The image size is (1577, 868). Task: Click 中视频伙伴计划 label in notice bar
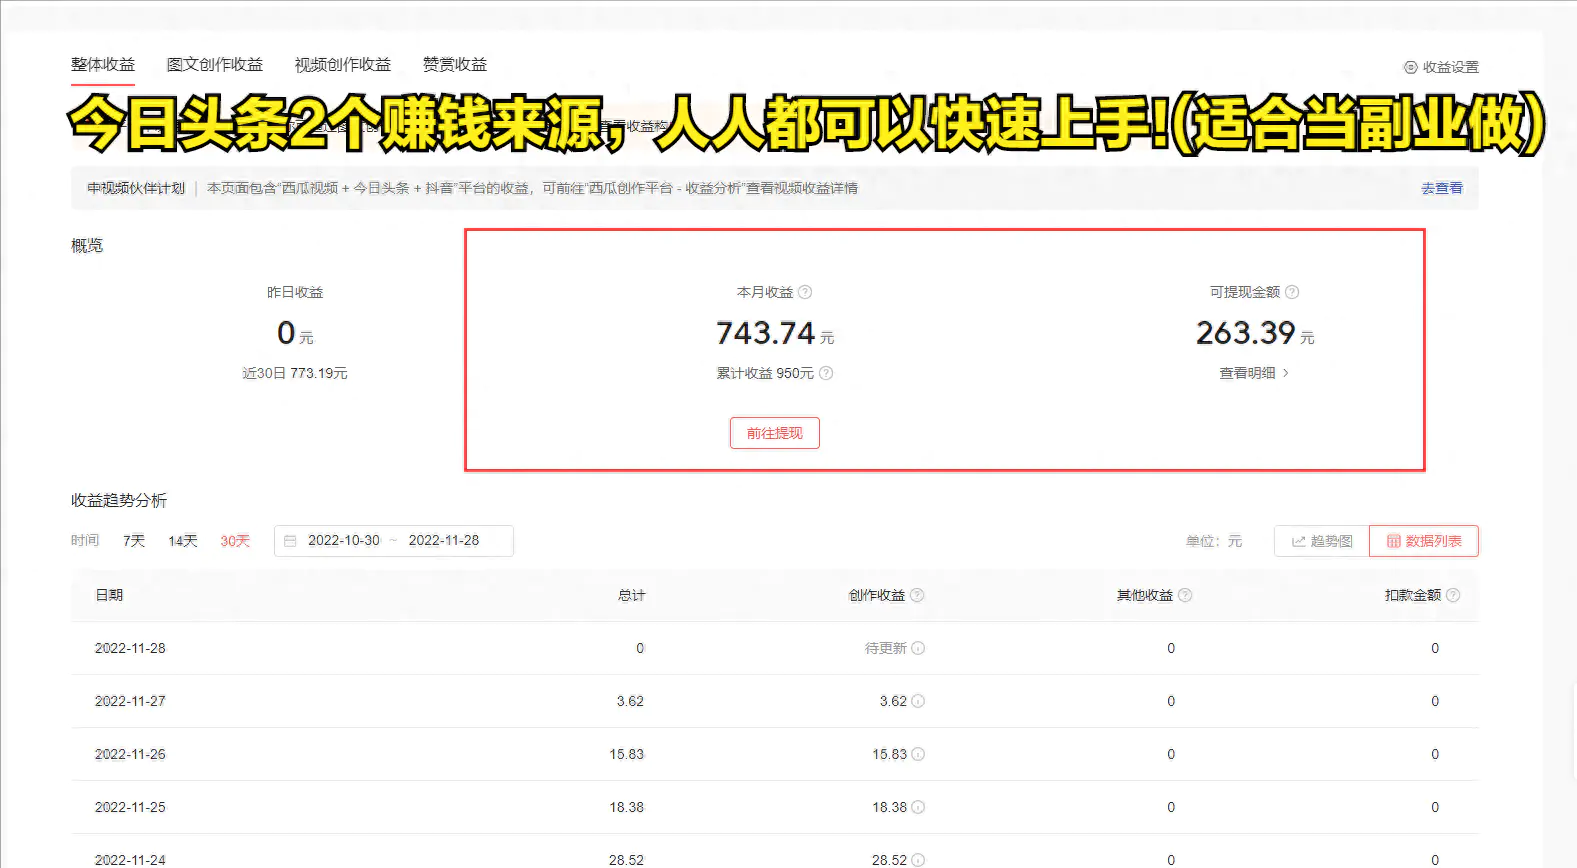[136, 188]
